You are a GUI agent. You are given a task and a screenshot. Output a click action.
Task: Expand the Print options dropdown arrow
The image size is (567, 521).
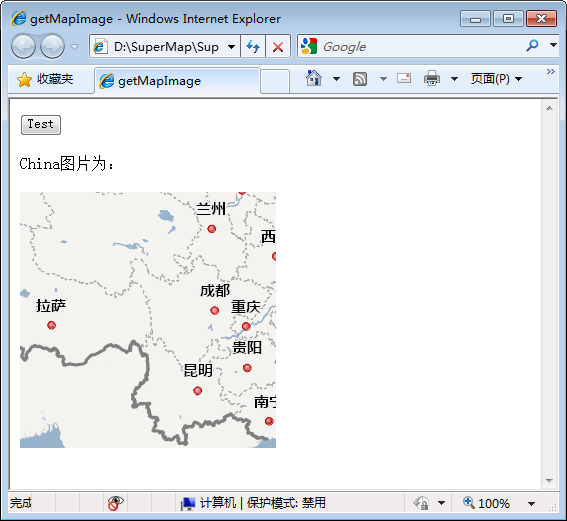pyautogui.click(x=455, y=79)
